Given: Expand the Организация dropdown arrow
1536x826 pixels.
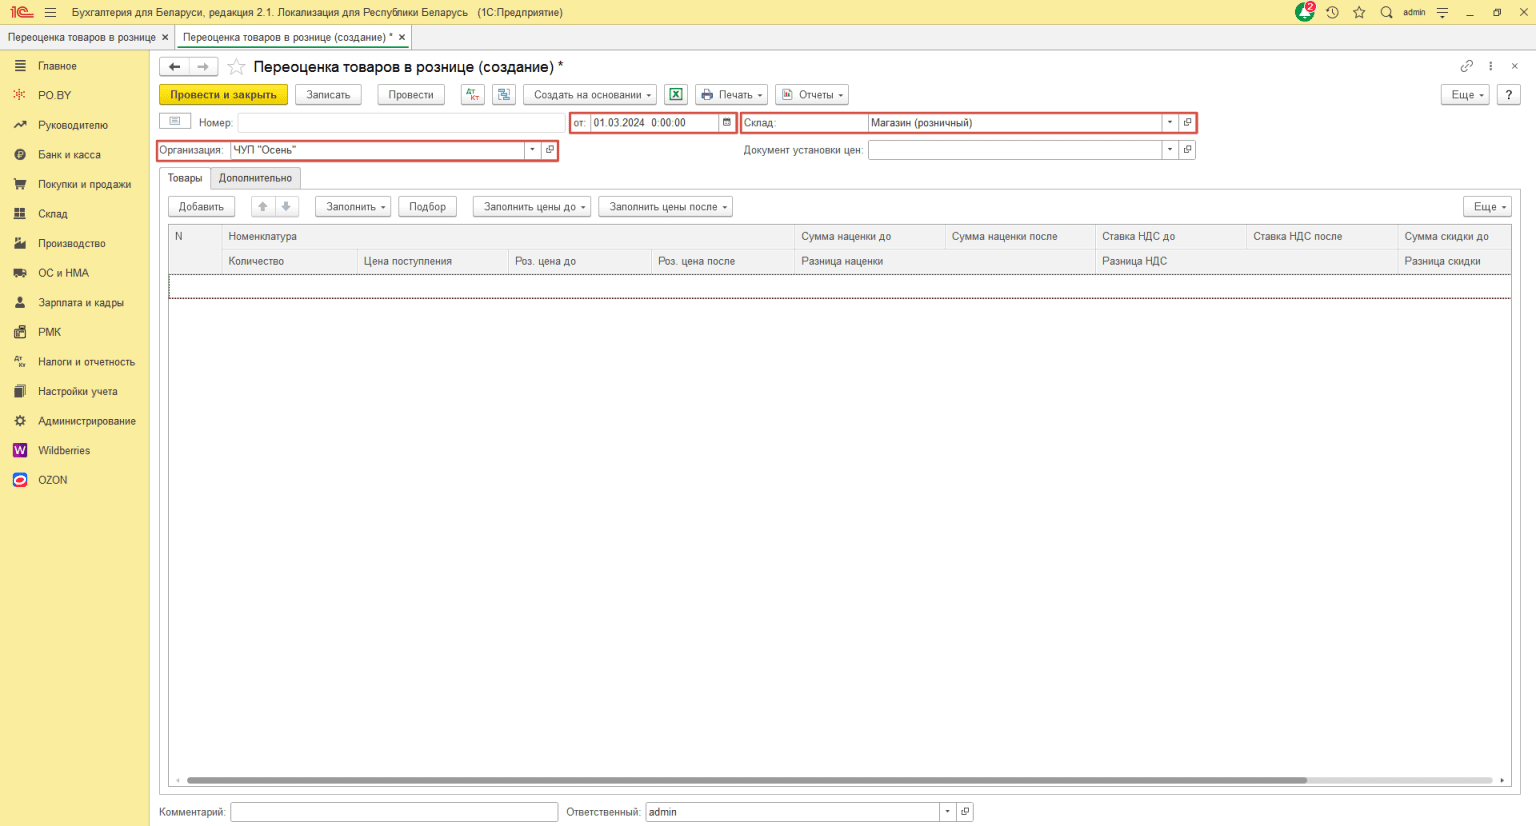Looking at the screenshot, I should pyautogui.click(x=532, y=150).
